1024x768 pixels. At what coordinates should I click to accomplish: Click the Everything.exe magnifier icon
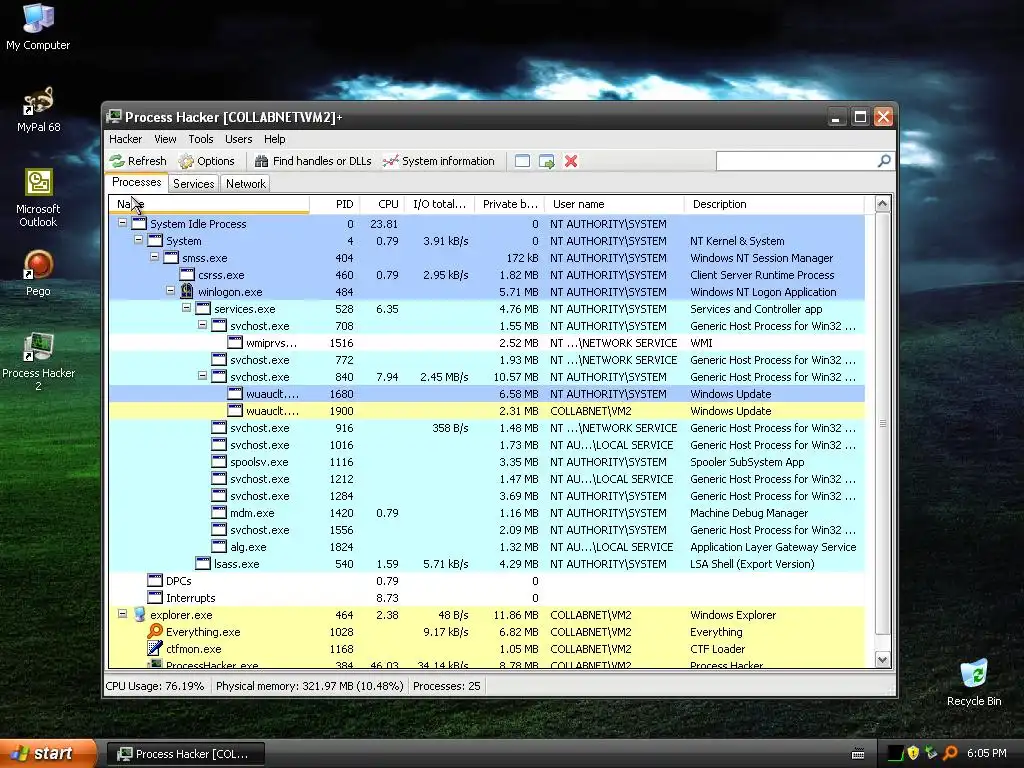[155, 632]
